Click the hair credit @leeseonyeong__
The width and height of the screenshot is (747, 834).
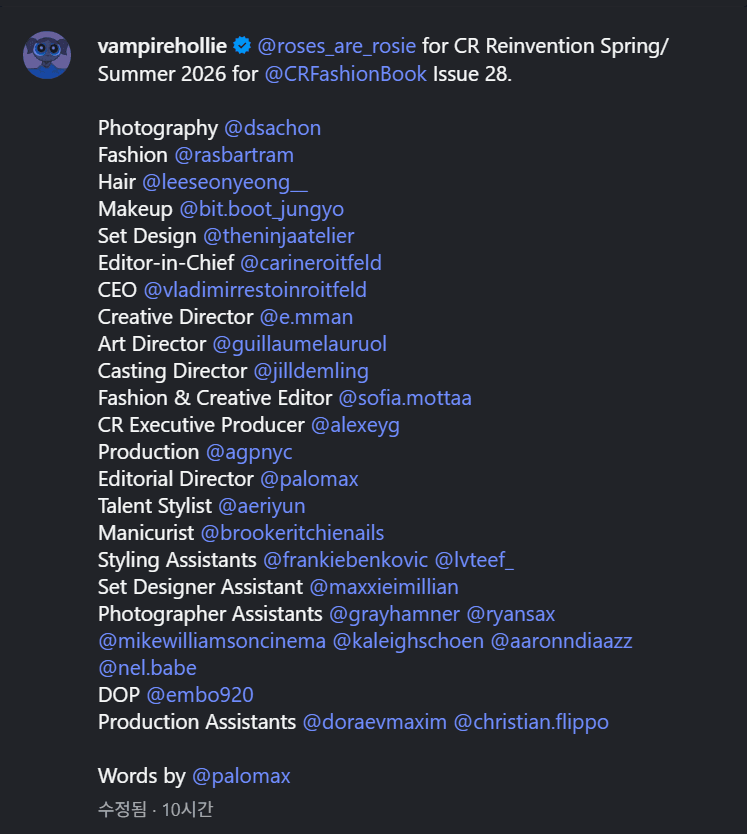coord(225,182)
